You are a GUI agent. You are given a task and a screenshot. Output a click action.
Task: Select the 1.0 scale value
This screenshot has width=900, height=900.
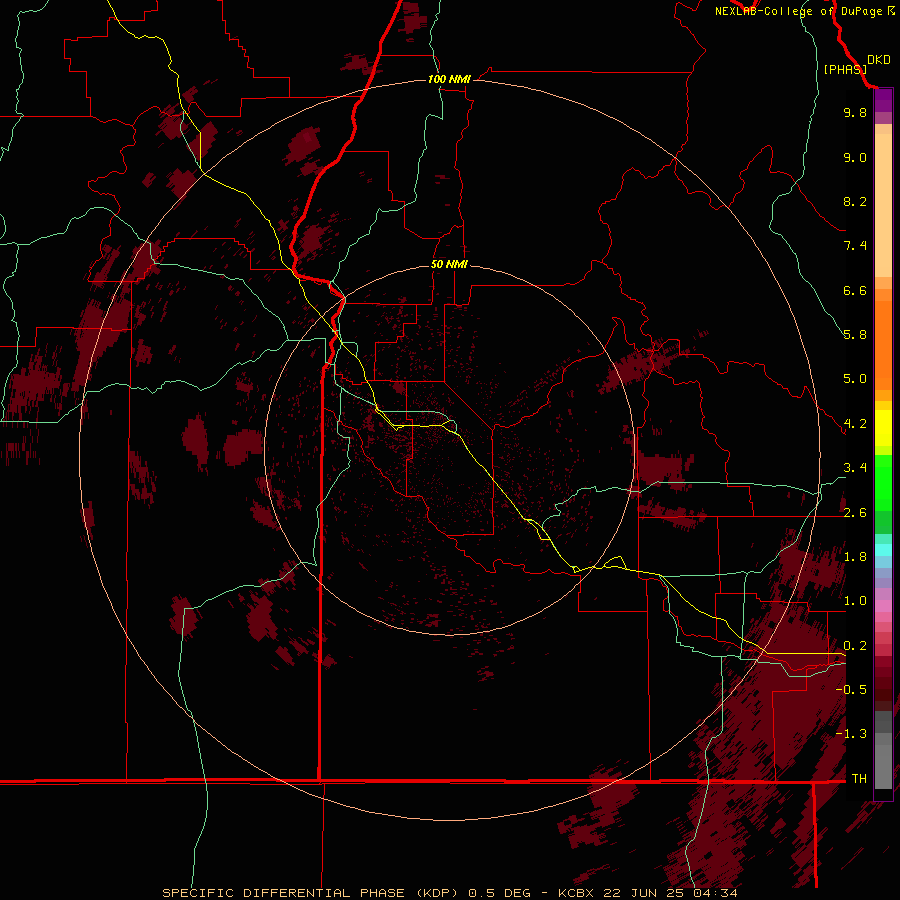(855, 601)
